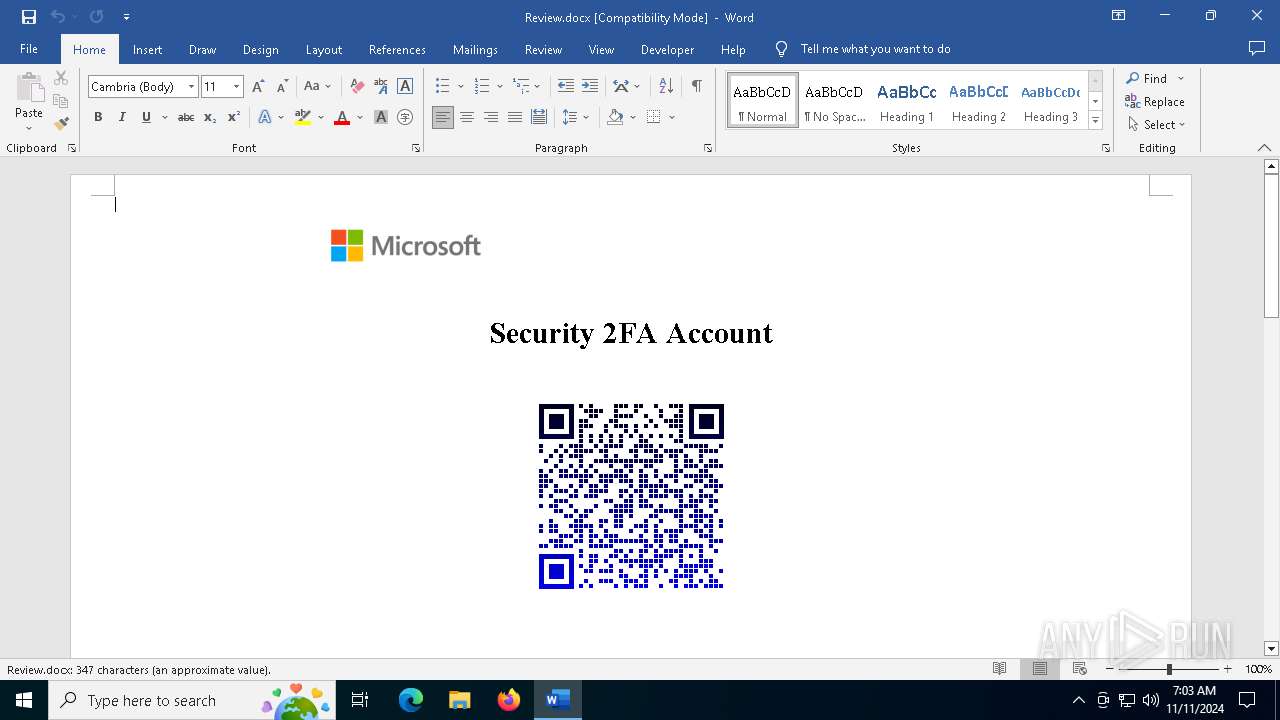Open File Explorer from the taskbar
This screenshot has width=1280, height=720.
point(460,700)
